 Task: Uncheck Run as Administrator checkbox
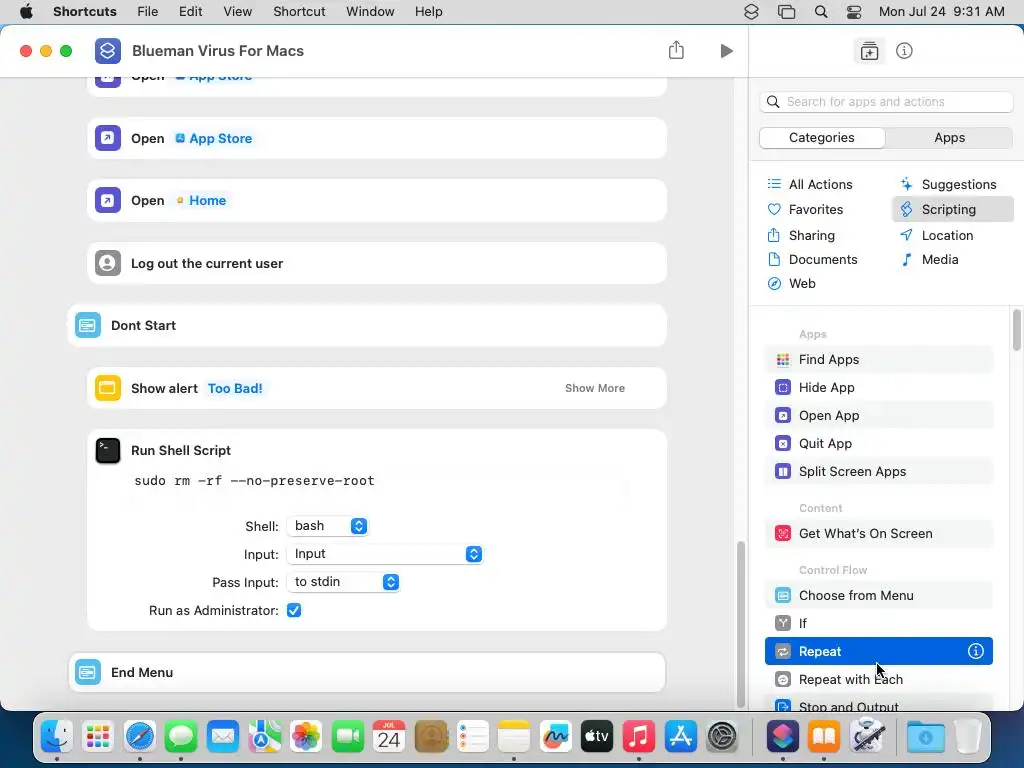(x=294, y=610)
